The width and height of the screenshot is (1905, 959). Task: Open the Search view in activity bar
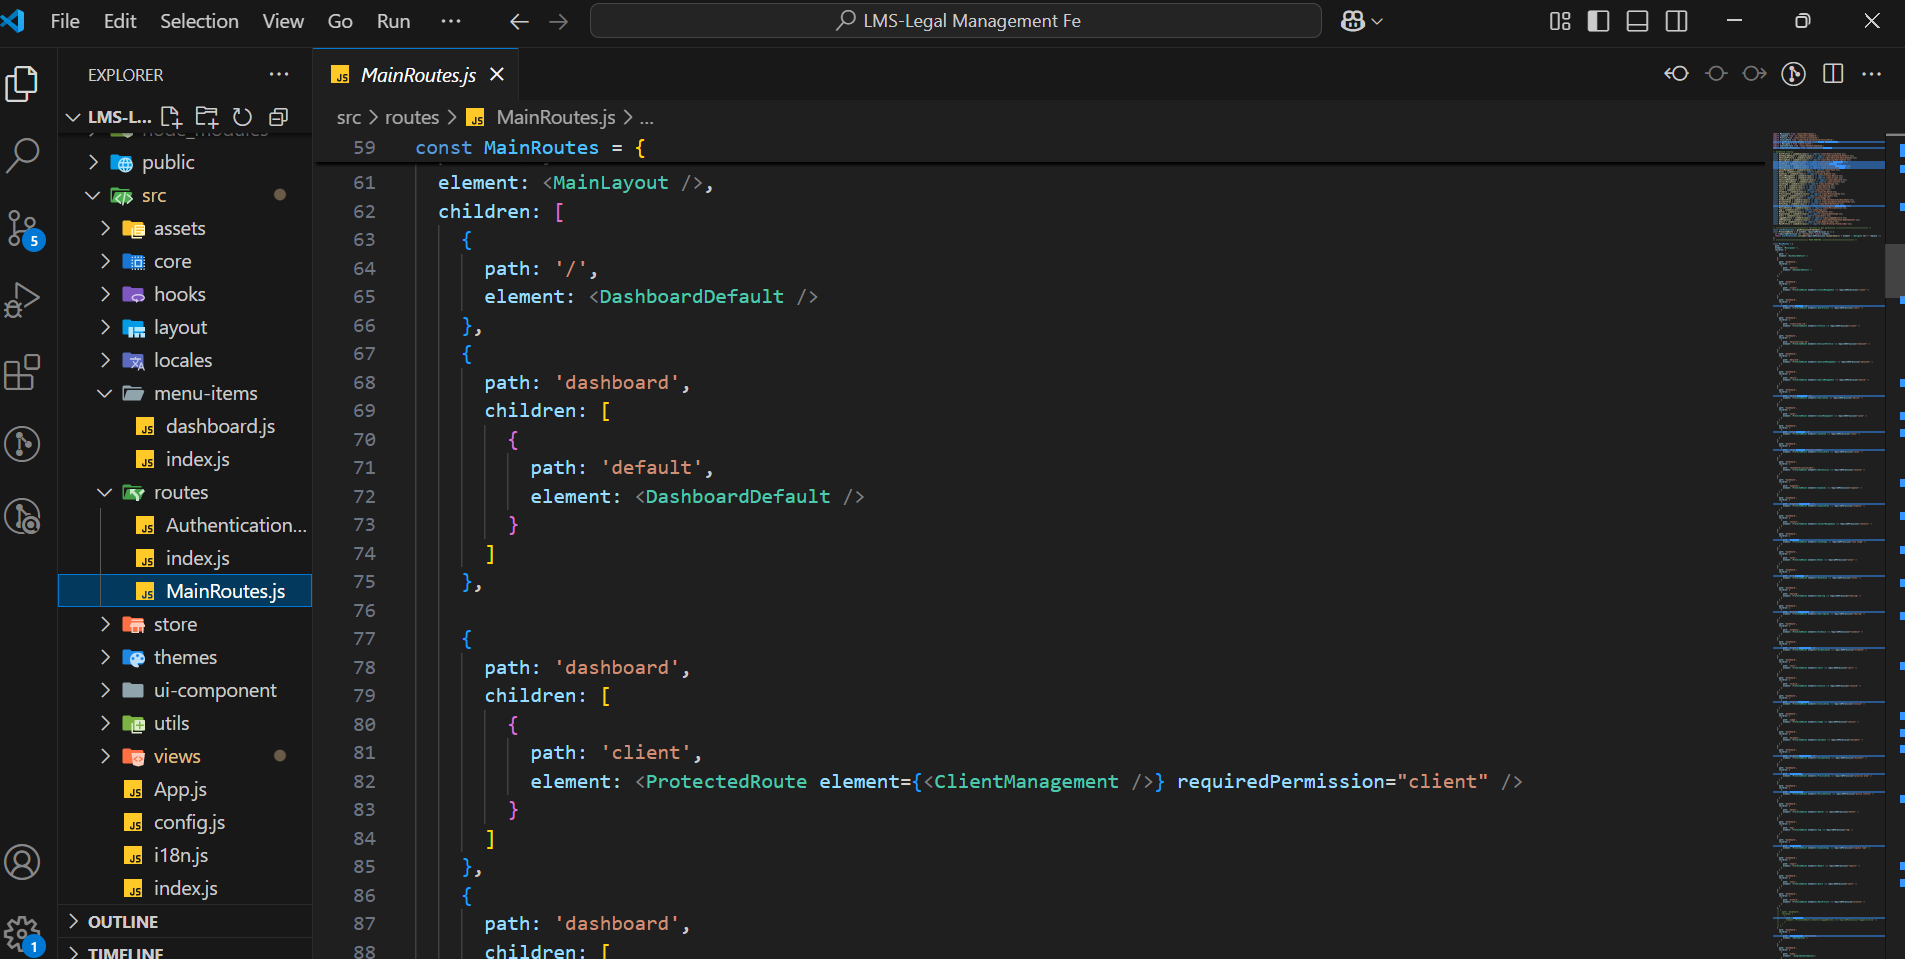point(23,155)
